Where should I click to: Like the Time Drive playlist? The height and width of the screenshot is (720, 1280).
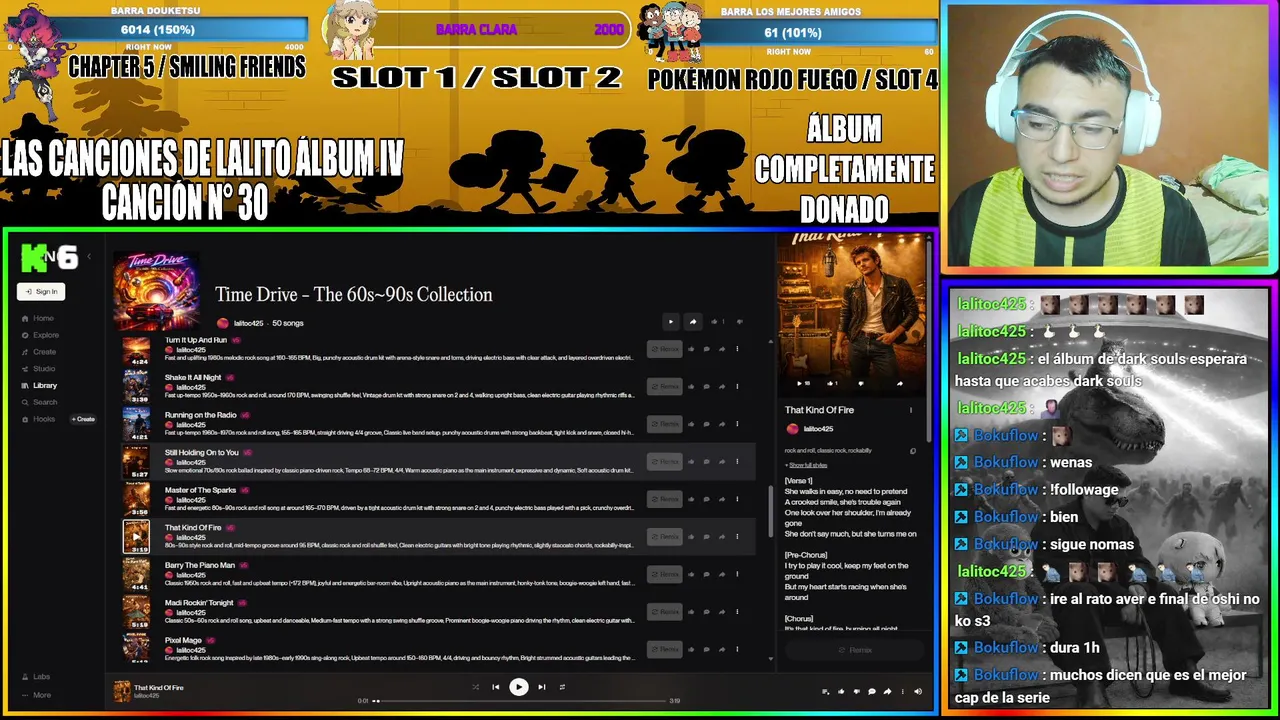(x=714, y=322)
